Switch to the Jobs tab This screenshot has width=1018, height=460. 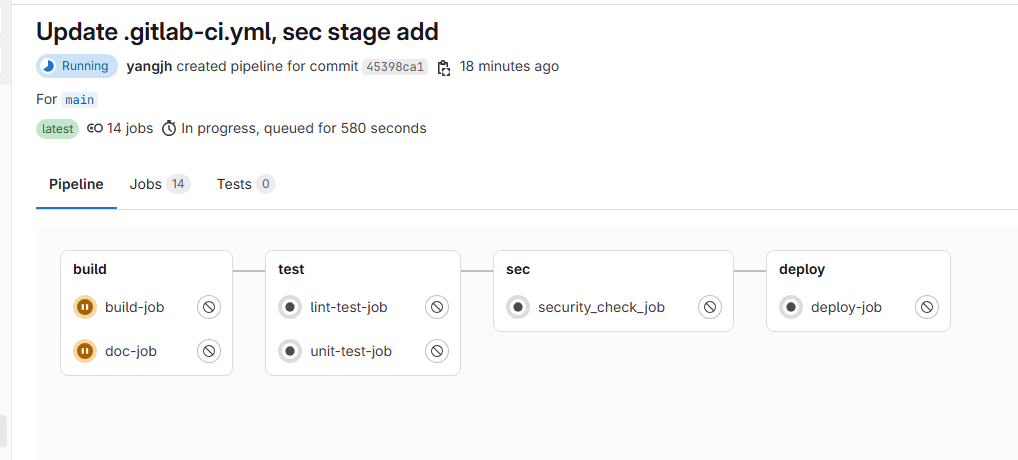coord(160,184)
